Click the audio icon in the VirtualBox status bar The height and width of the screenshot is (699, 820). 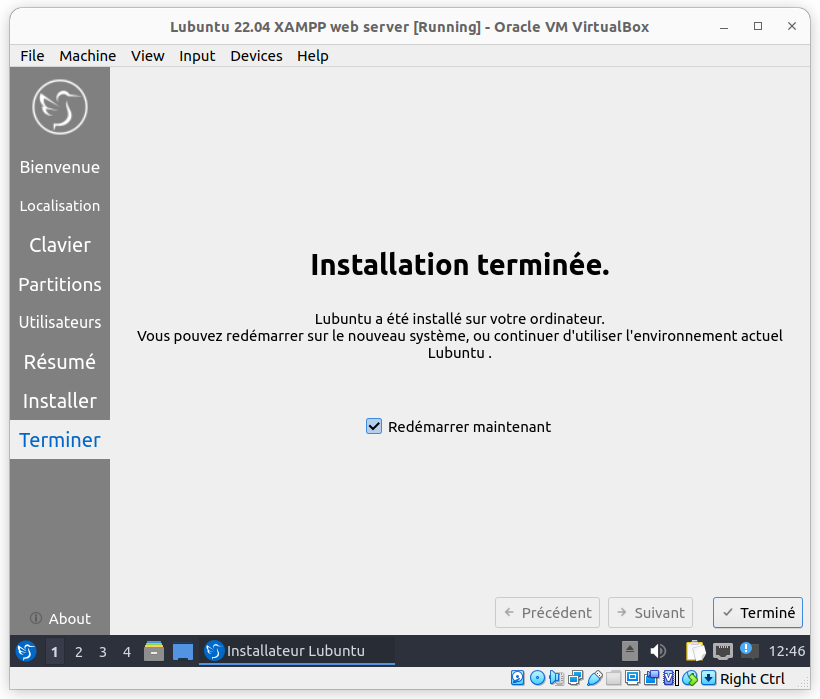[556, 678]
